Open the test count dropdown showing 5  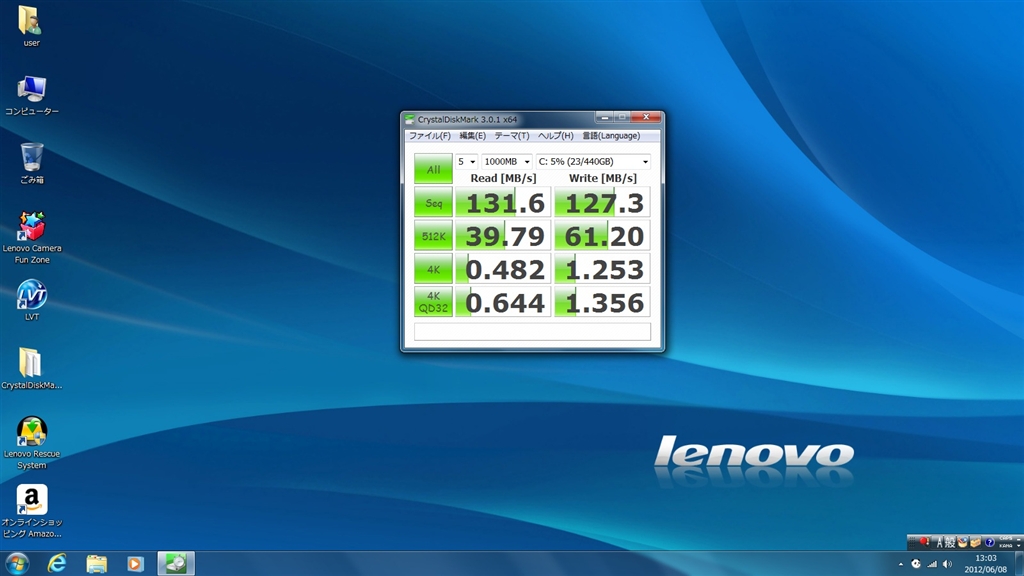coord(466,161)
